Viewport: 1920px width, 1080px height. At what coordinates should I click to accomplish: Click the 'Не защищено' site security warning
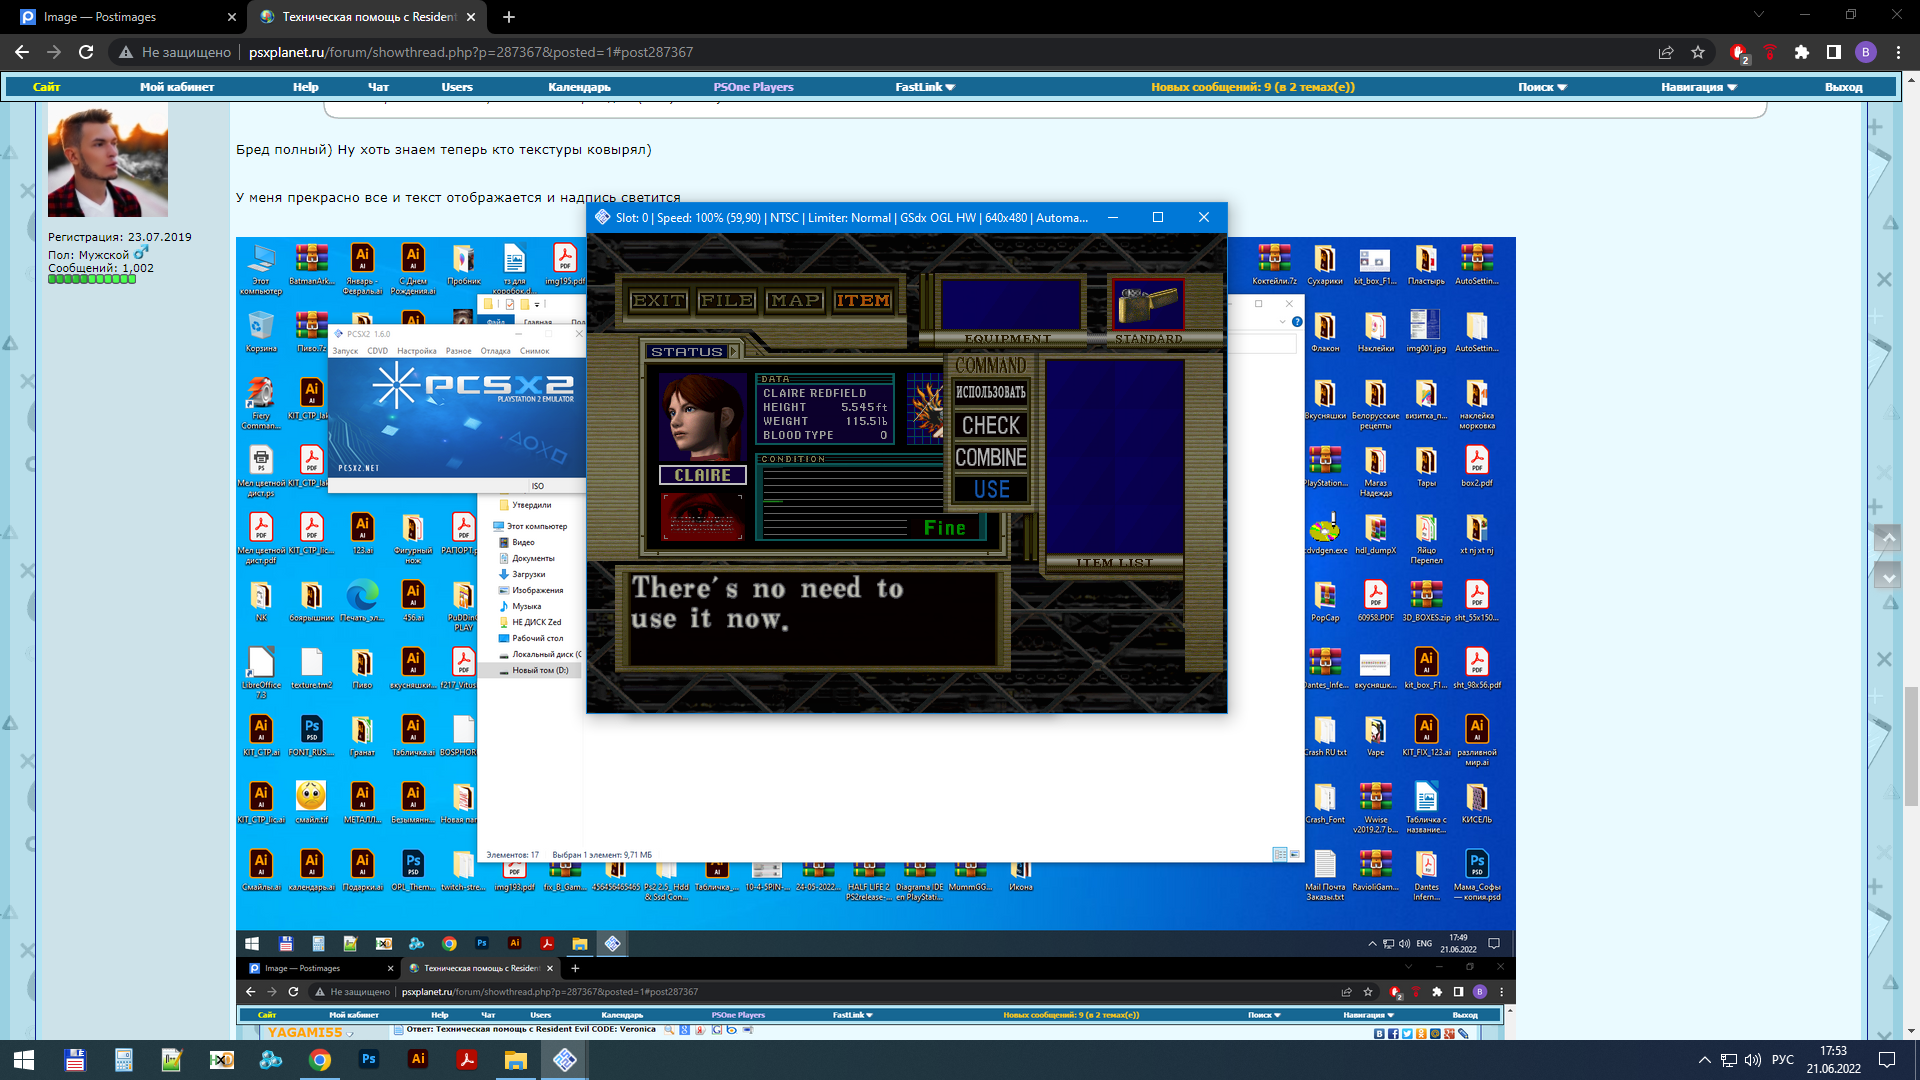click(x=175, y=52)
